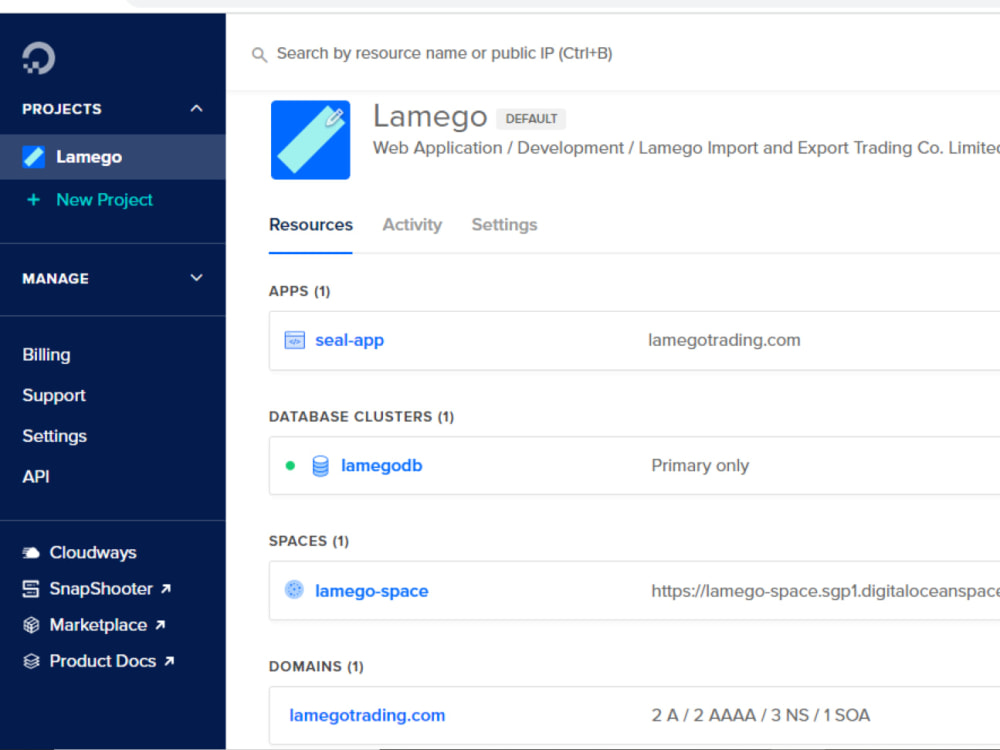Expand the Manage section chevron
1000x750 pixels.
(x=196, y=278)
